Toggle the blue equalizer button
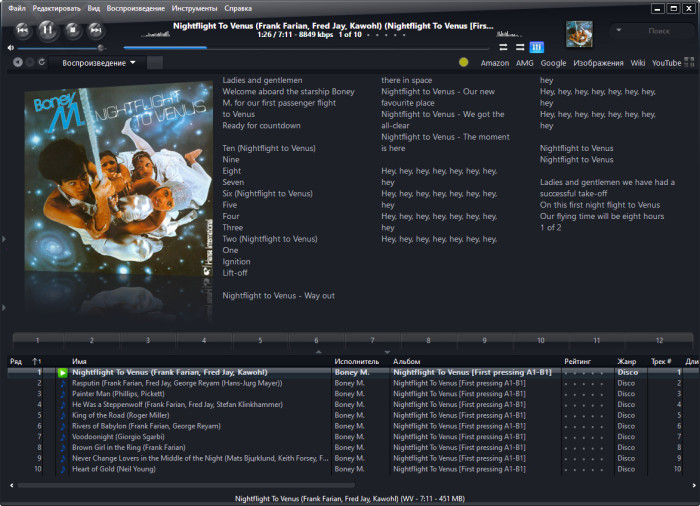The image size is (700, 506). (x=537, y=47)
